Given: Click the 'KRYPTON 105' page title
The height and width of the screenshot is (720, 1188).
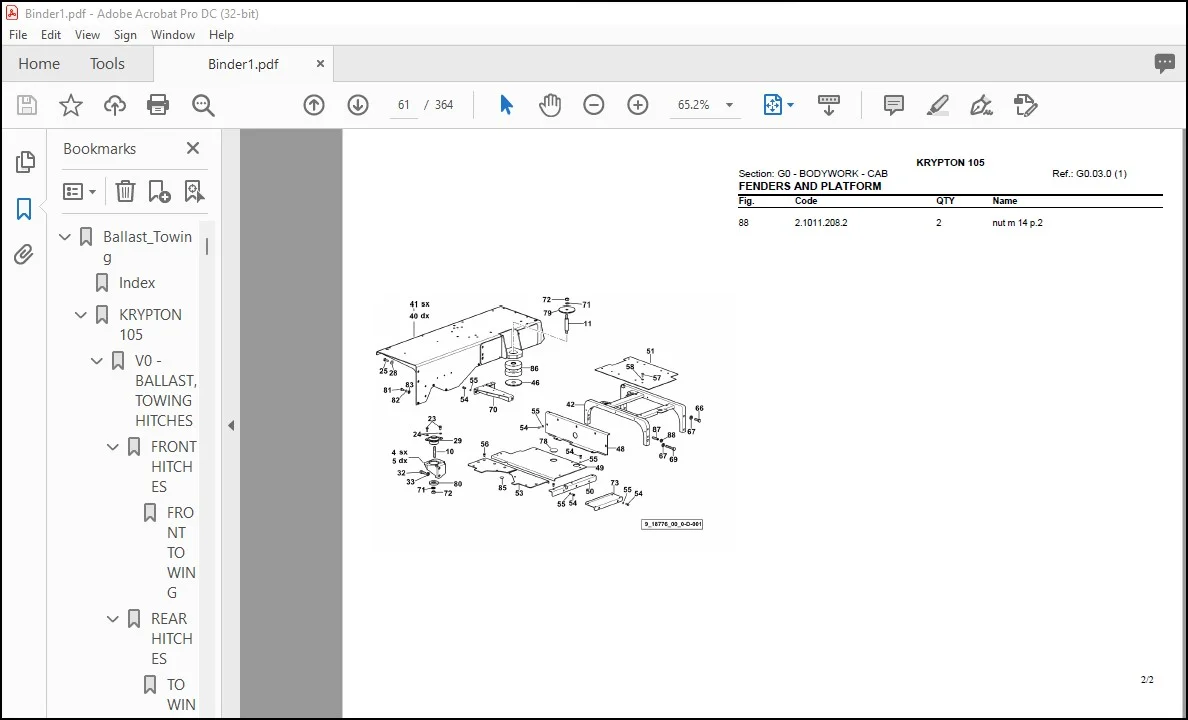Looking at the screenshot, I should pyautogui.click(x=950, y=162).
